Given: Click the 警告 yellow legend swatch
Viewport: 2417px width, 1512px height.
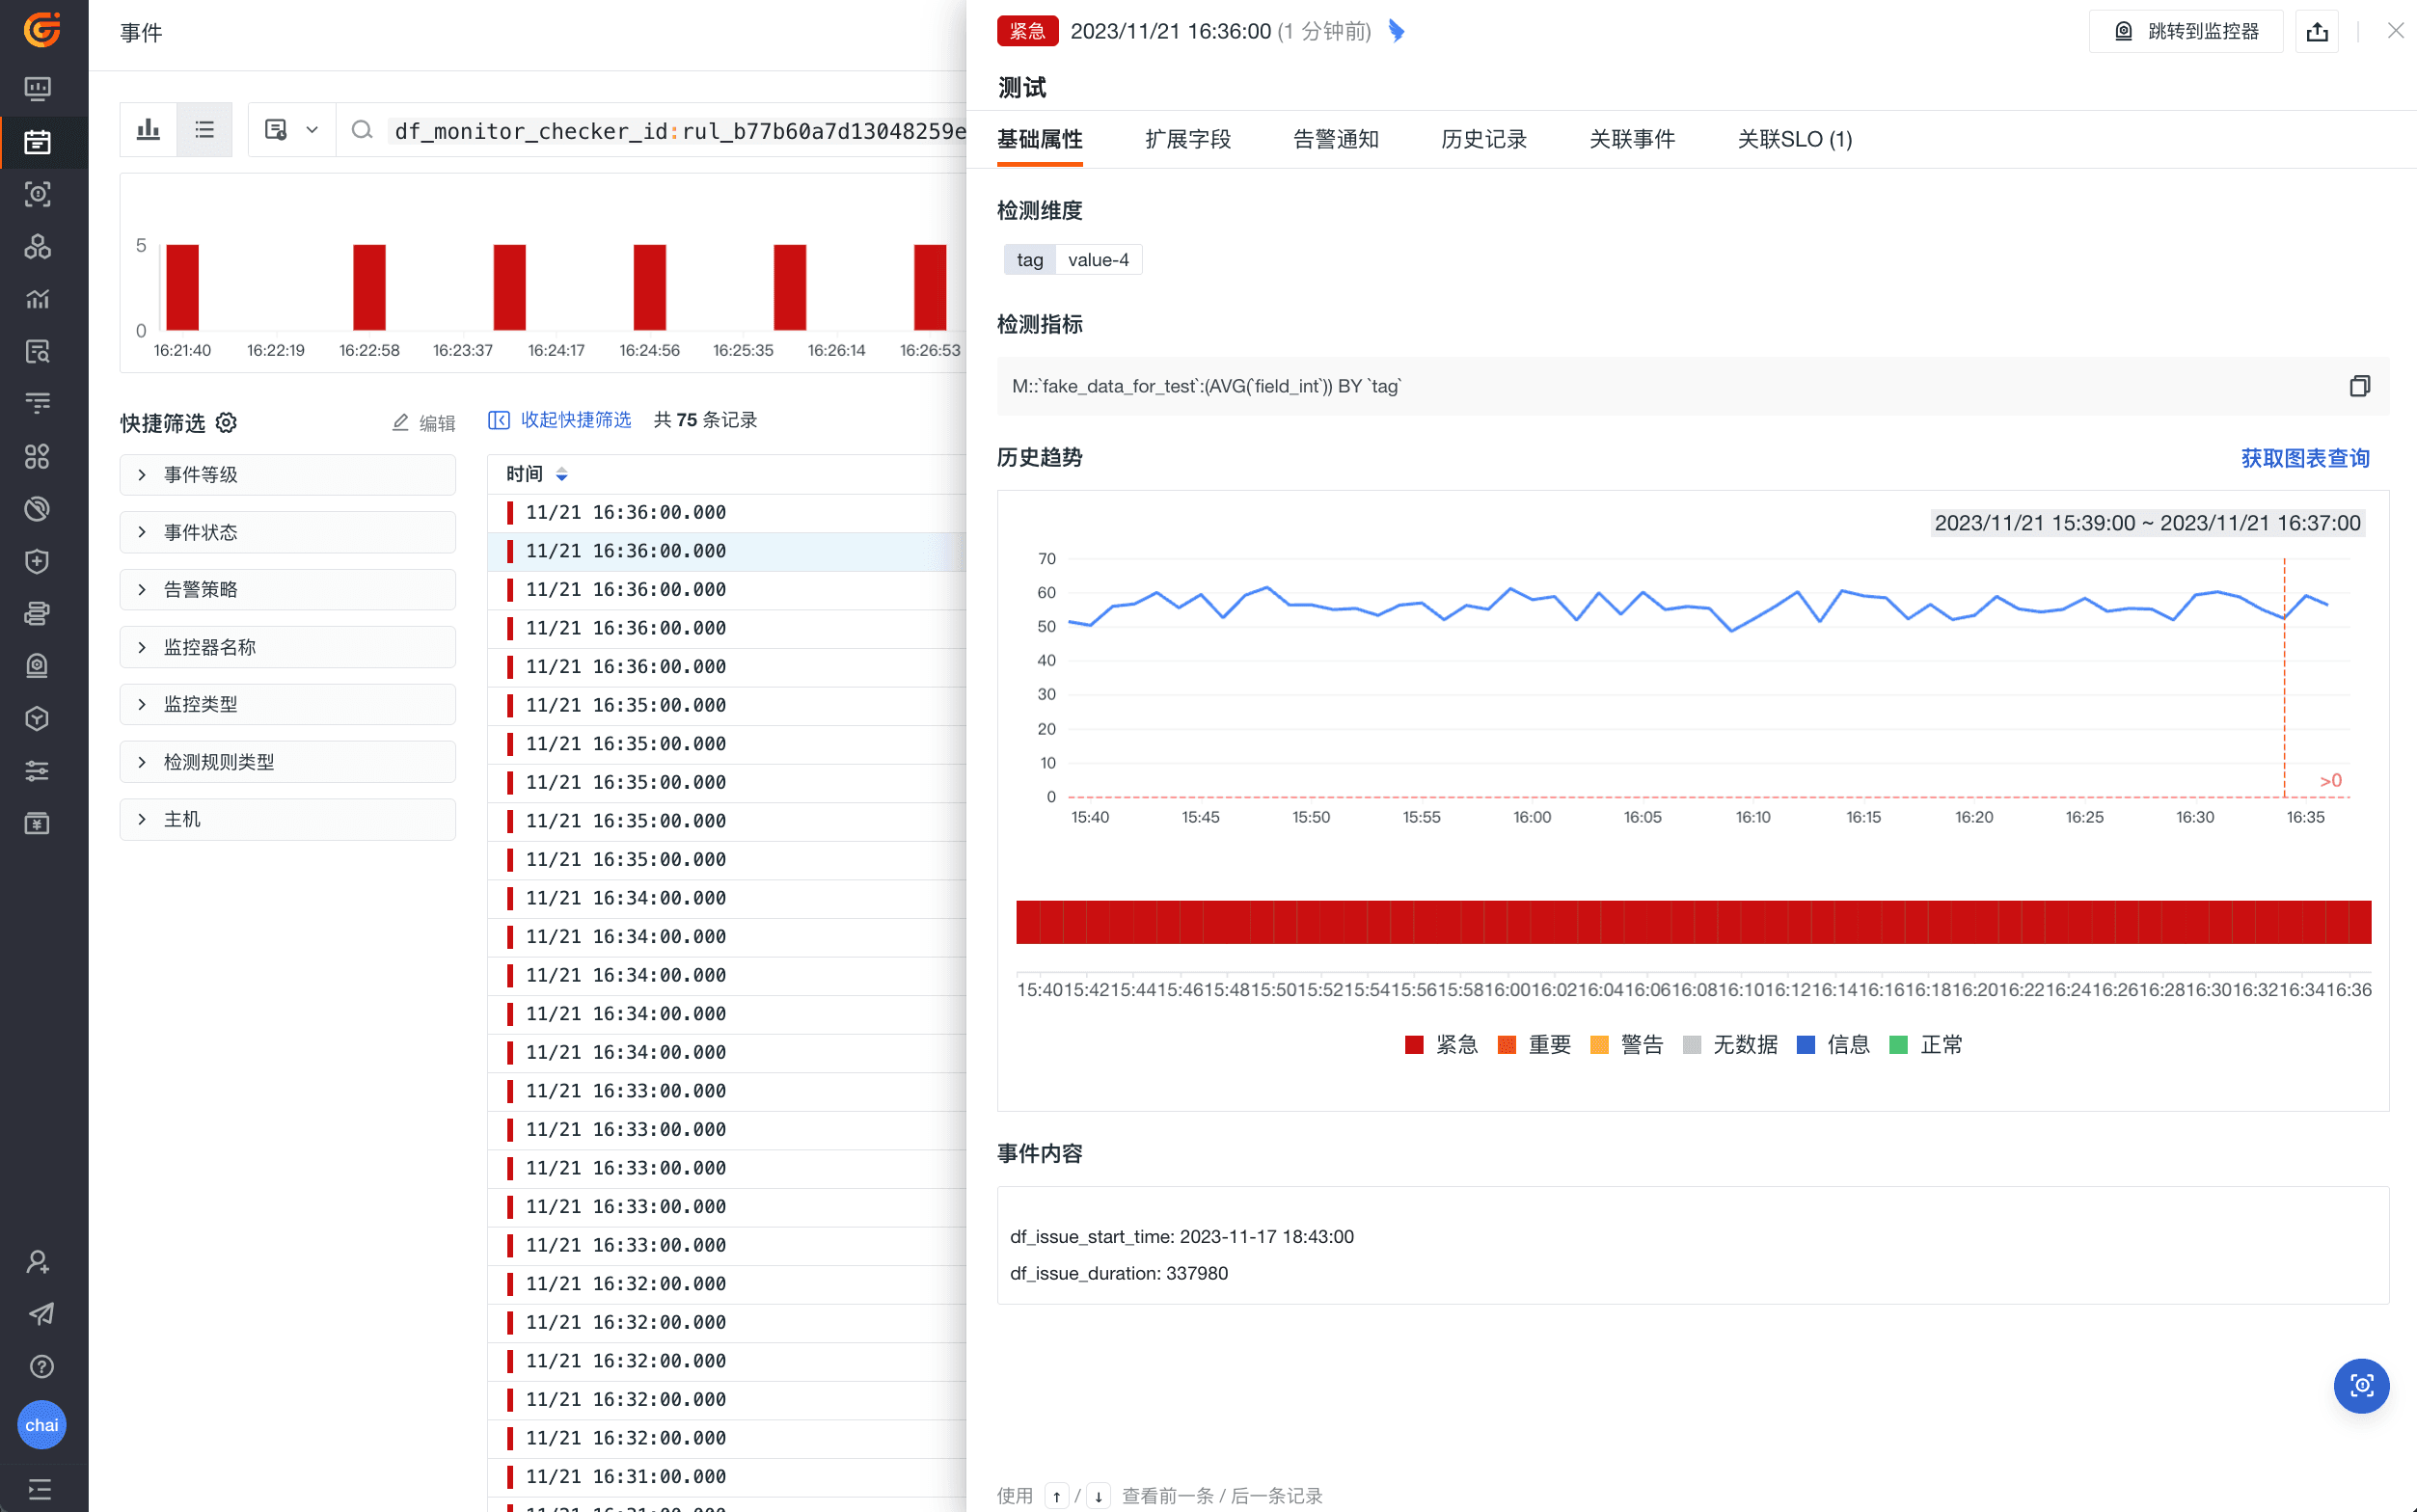Looking at the screenshot, I should (x=1599, y=1045).
